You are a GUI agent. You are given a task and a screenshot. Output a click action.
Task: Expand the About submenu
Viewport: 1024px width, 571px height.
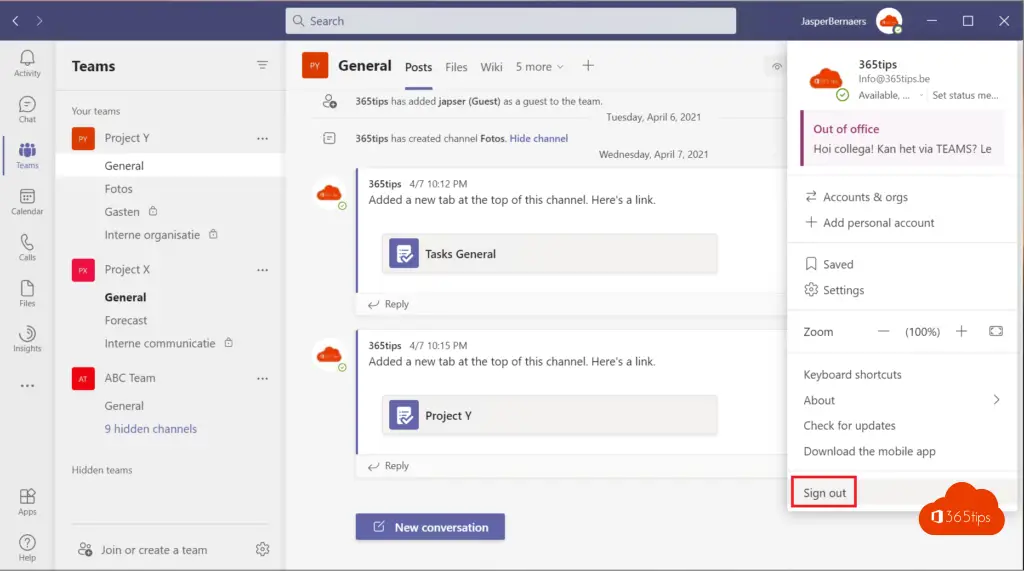coord(996,400)
